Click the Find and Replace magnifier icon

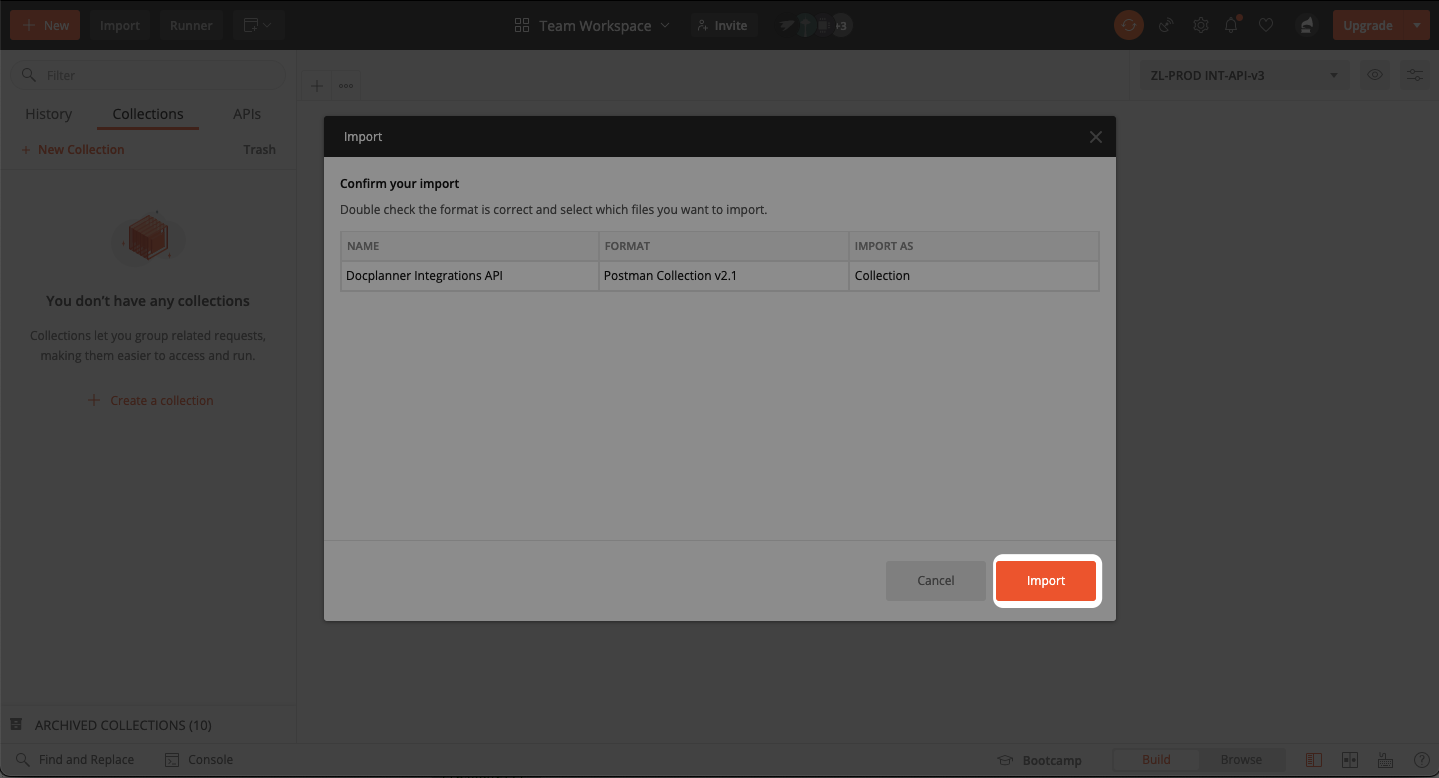coord(22,760)
